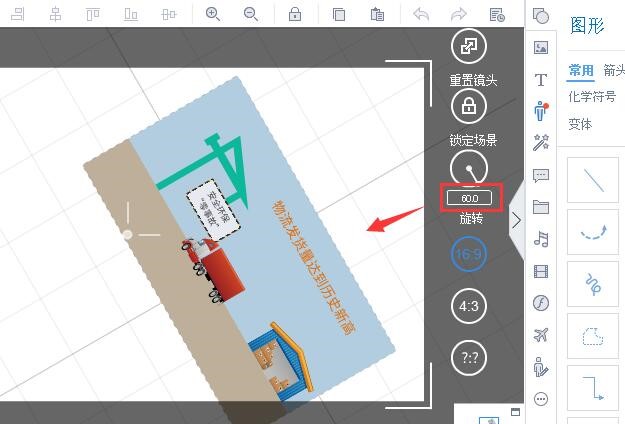Select the 16:9 aspect ratio
This screenshot has height=424, width=625.
(x=469, y=254)
